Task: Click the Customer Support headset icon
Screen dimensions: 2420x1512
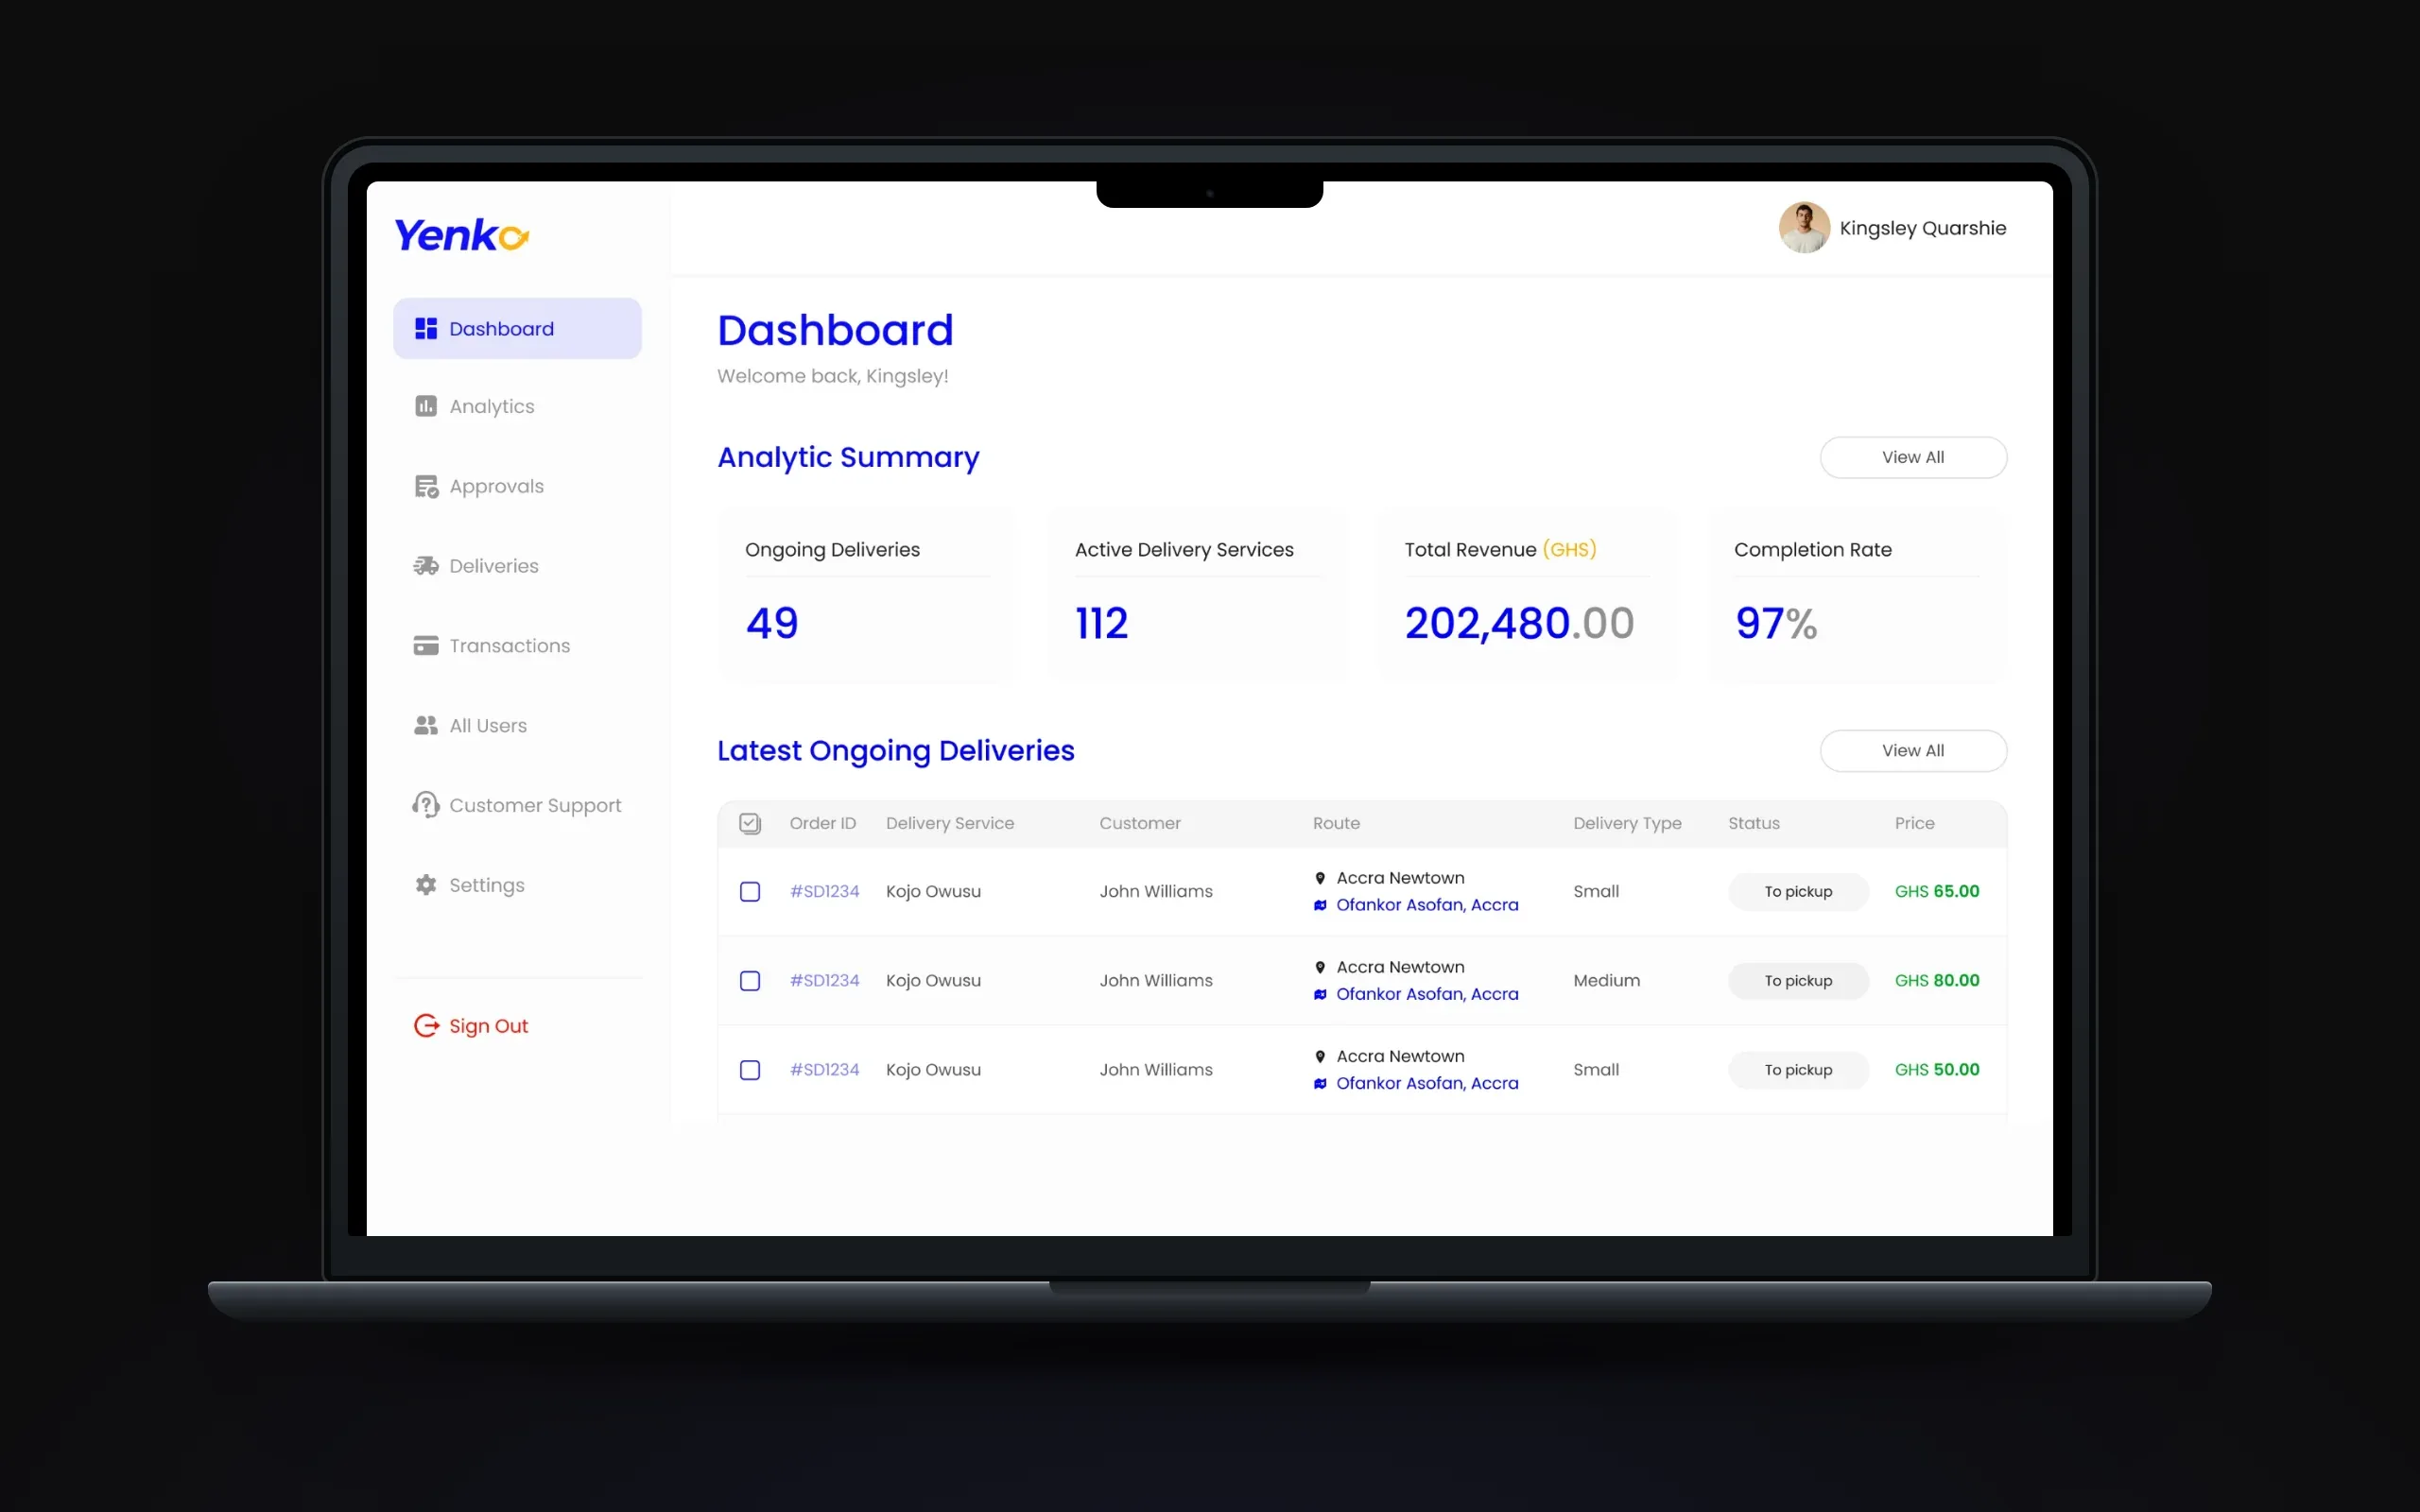Action: tap(426, 805)
